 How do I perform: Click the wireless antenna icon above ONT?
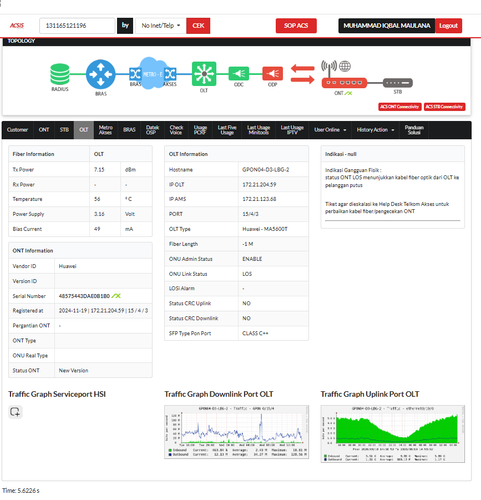tap(329, 68)
